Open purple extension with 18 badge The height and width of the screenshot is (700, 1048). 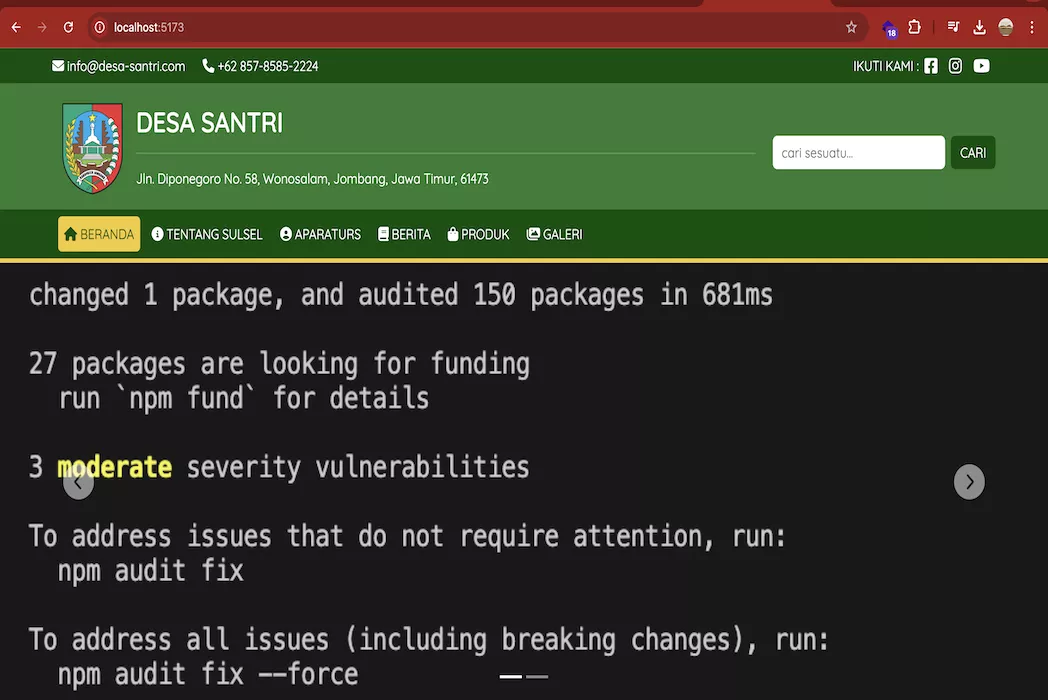coord(890,29)
